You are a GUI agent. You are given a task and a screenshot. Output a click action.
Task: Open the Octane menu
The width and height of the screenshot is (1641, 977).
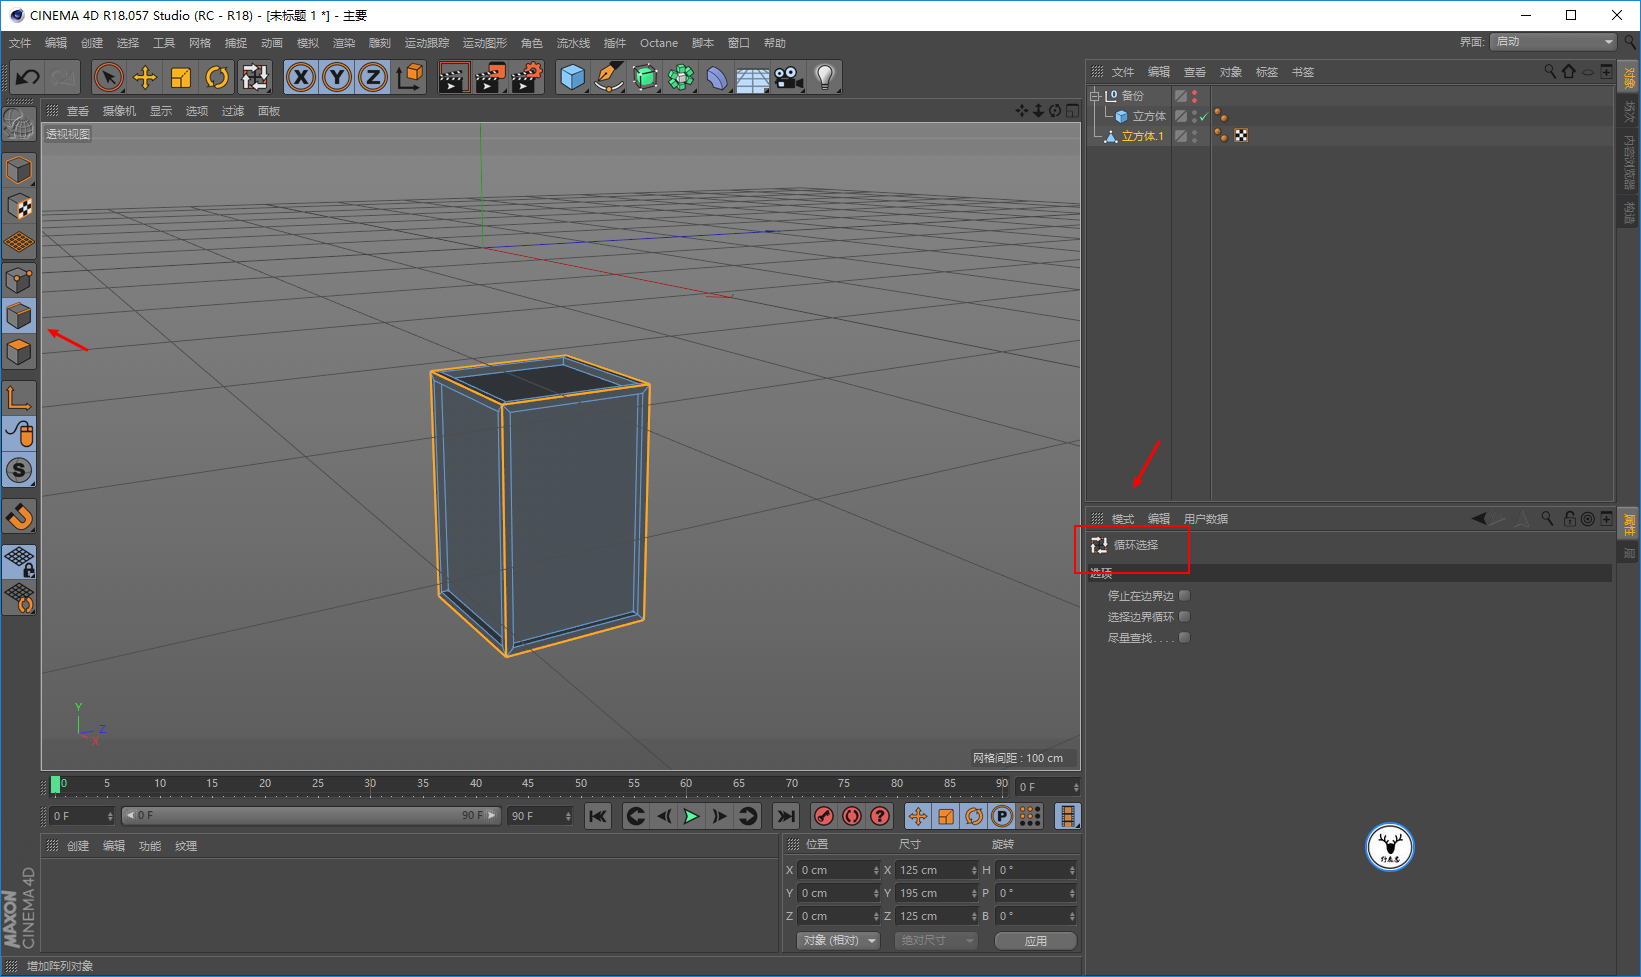[x=659, y=43]
